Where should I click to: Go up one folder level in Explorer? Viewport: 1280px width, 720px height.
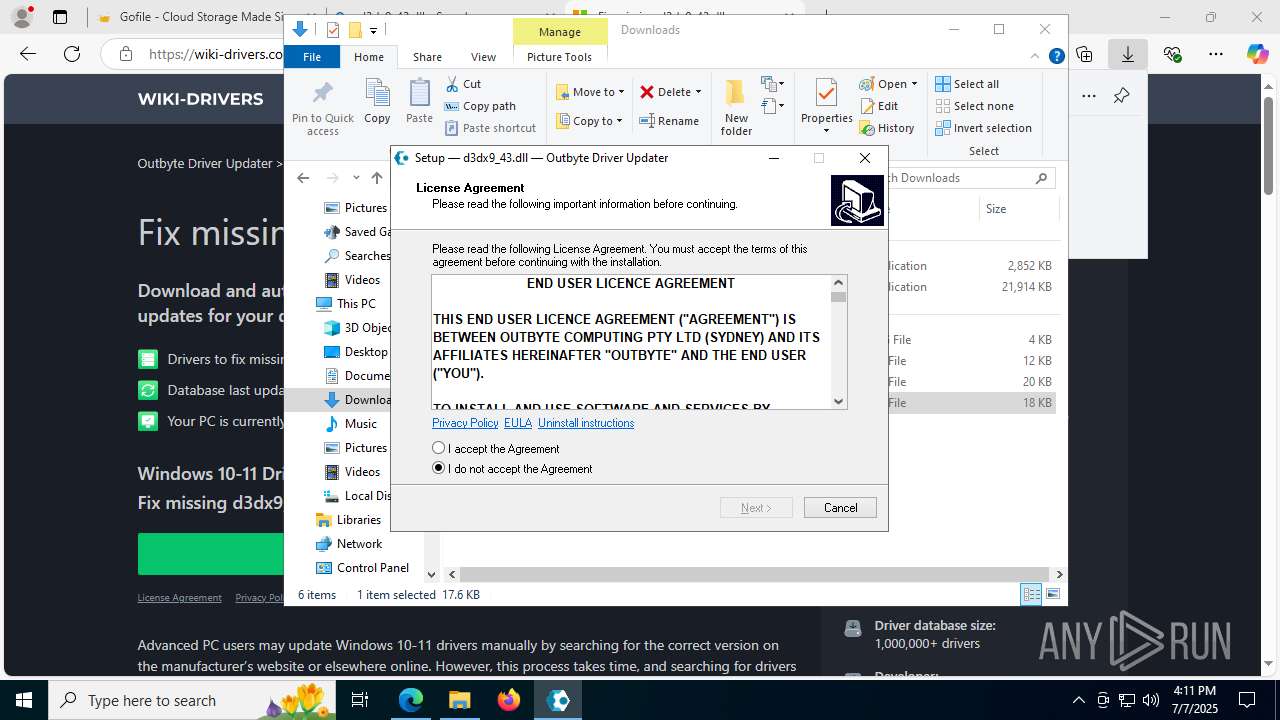(x=376, y=178)
